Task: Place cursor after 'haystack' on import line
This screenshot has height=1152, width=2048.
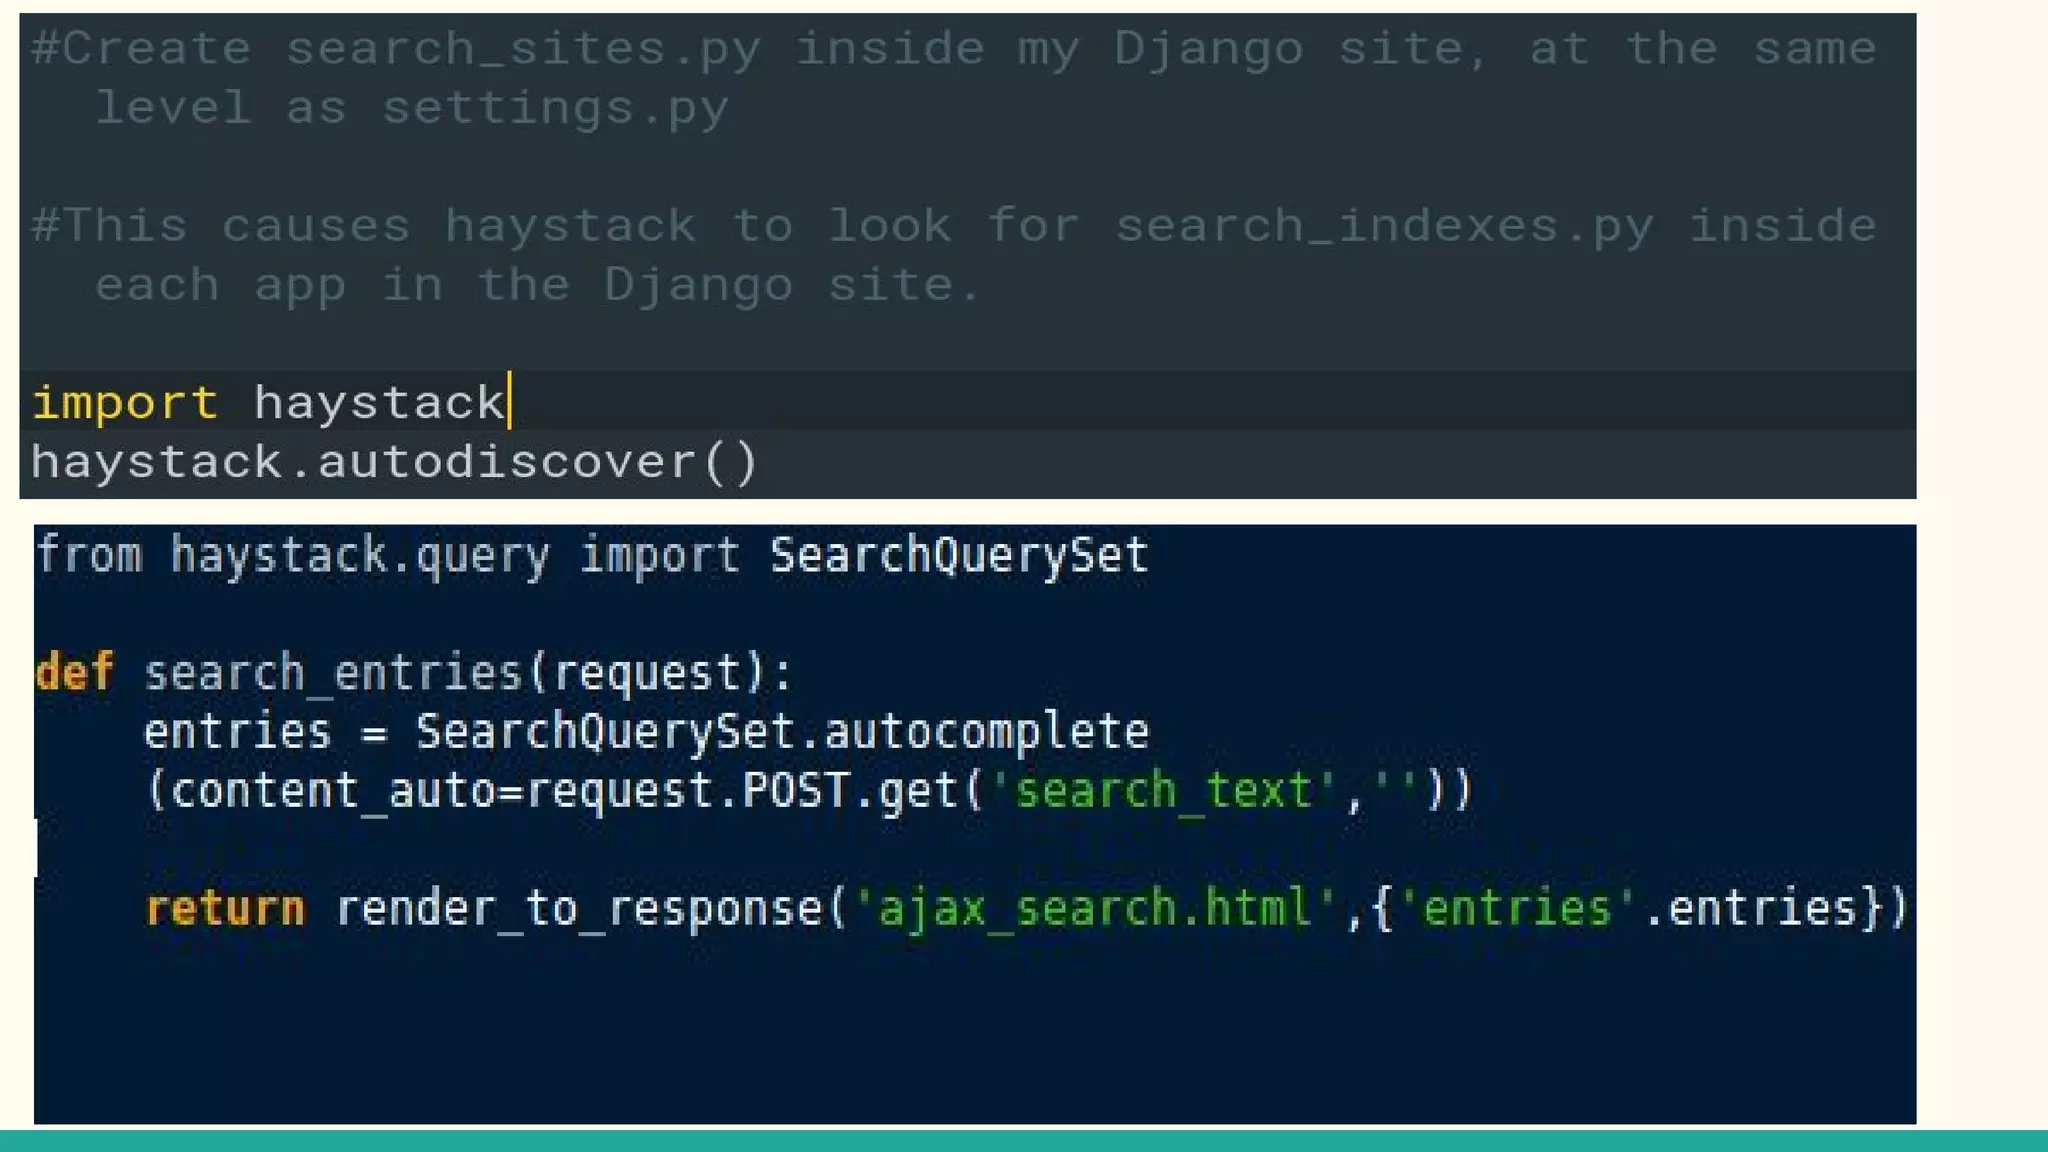Action: 508,403
